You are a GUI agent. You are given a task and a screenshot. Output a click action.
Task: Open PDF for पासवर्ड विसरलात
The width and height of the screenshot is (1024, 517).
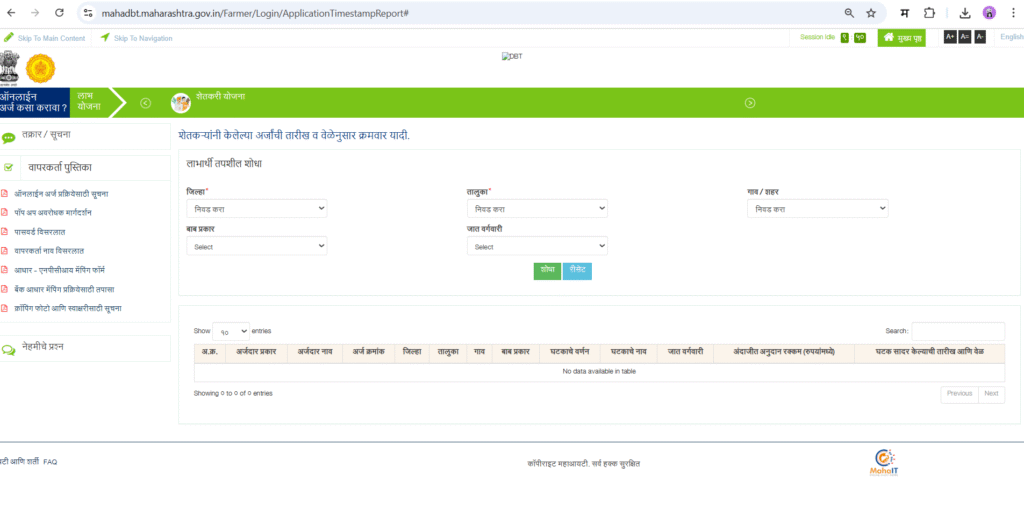(x=5, y=231)
